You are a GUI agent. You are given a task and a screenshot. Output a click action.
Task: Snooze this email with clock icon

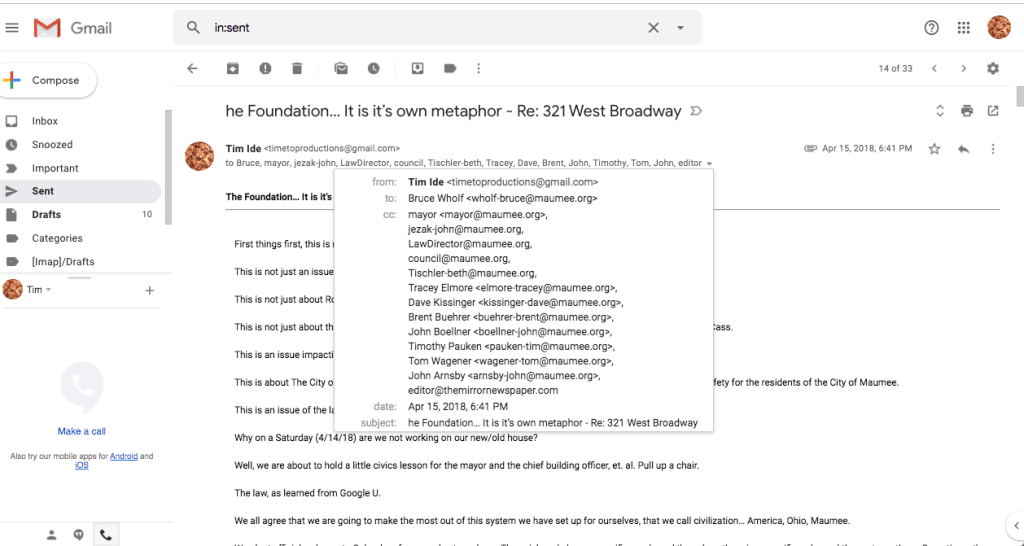[x=373, y=69]
